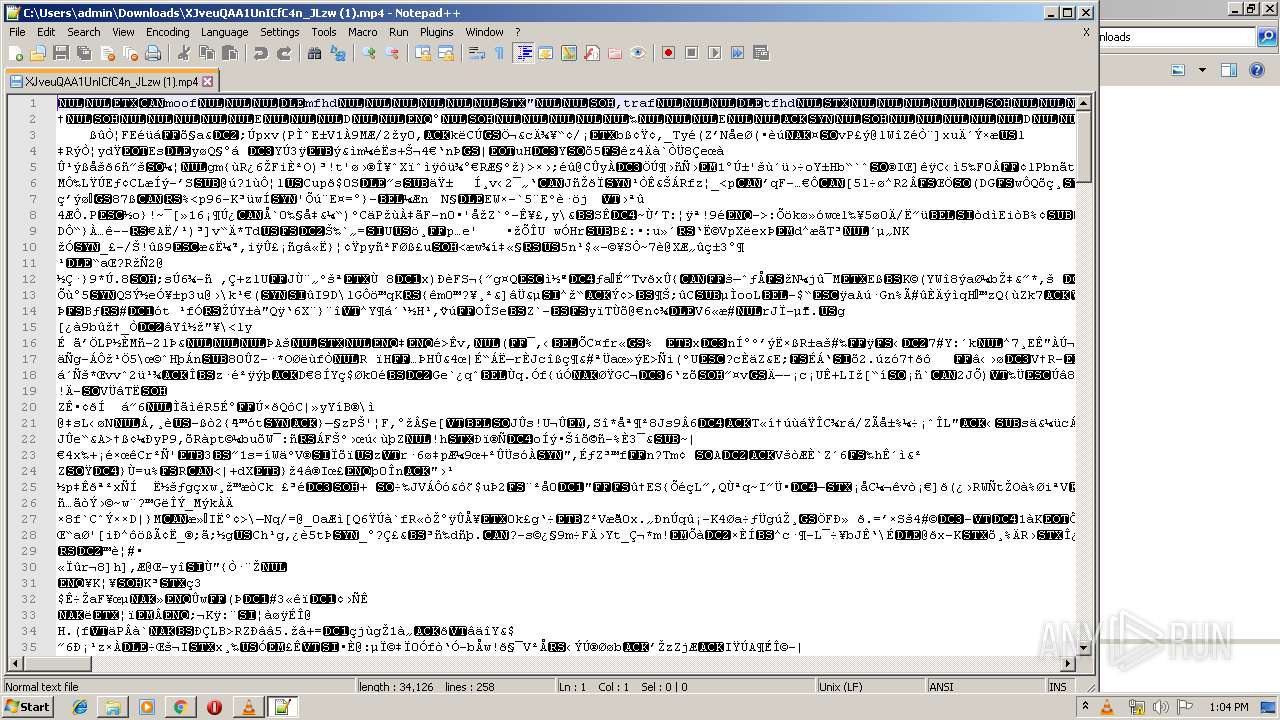This screenshot has width=1280, height=720.
Task: Click the INS status bar indicator
Action: coord(1059,687)
